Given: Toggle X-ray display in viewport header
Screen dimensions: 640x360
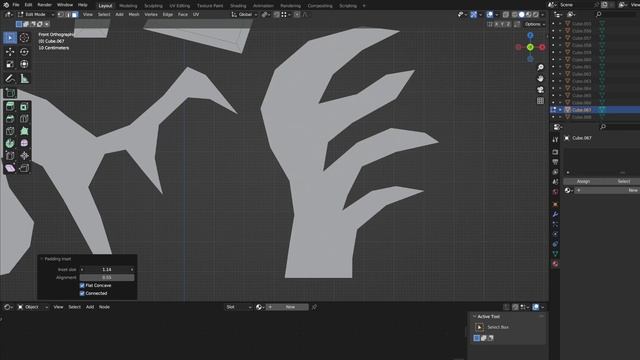Looking at the screenshot, I should point(506,15).
